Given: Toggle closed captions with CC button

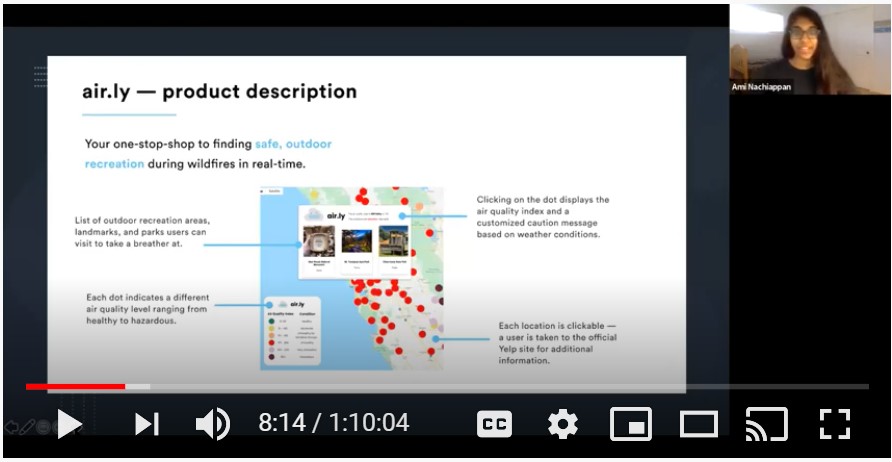Looking at the screenshot, I should pyautogui.click(x=494, y=424).
